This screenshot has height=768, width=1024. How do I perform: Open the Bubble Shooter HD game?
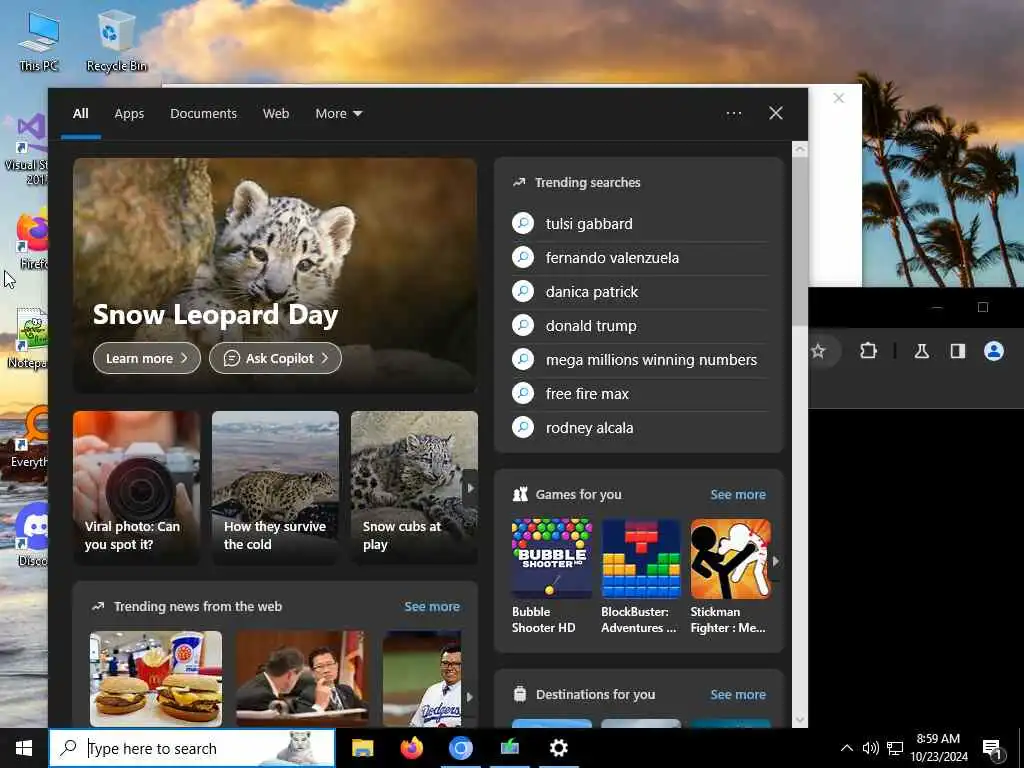[551, 576]
